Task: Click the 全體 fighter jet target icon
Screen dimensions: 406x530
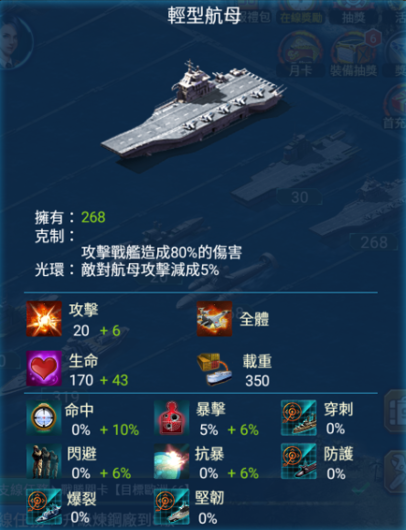Action: tap(215, 319)
